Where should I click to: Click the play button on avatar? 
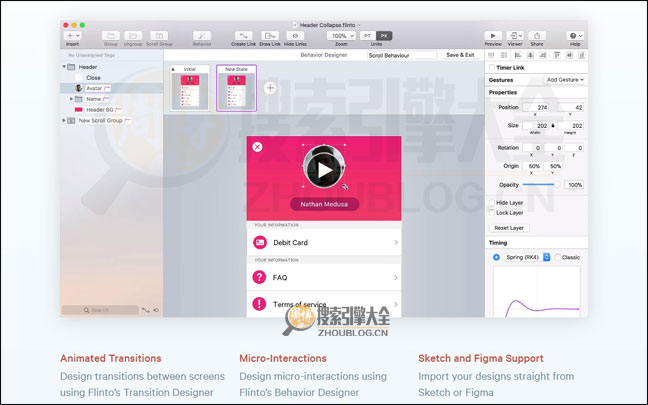click(x=324, y=169)
